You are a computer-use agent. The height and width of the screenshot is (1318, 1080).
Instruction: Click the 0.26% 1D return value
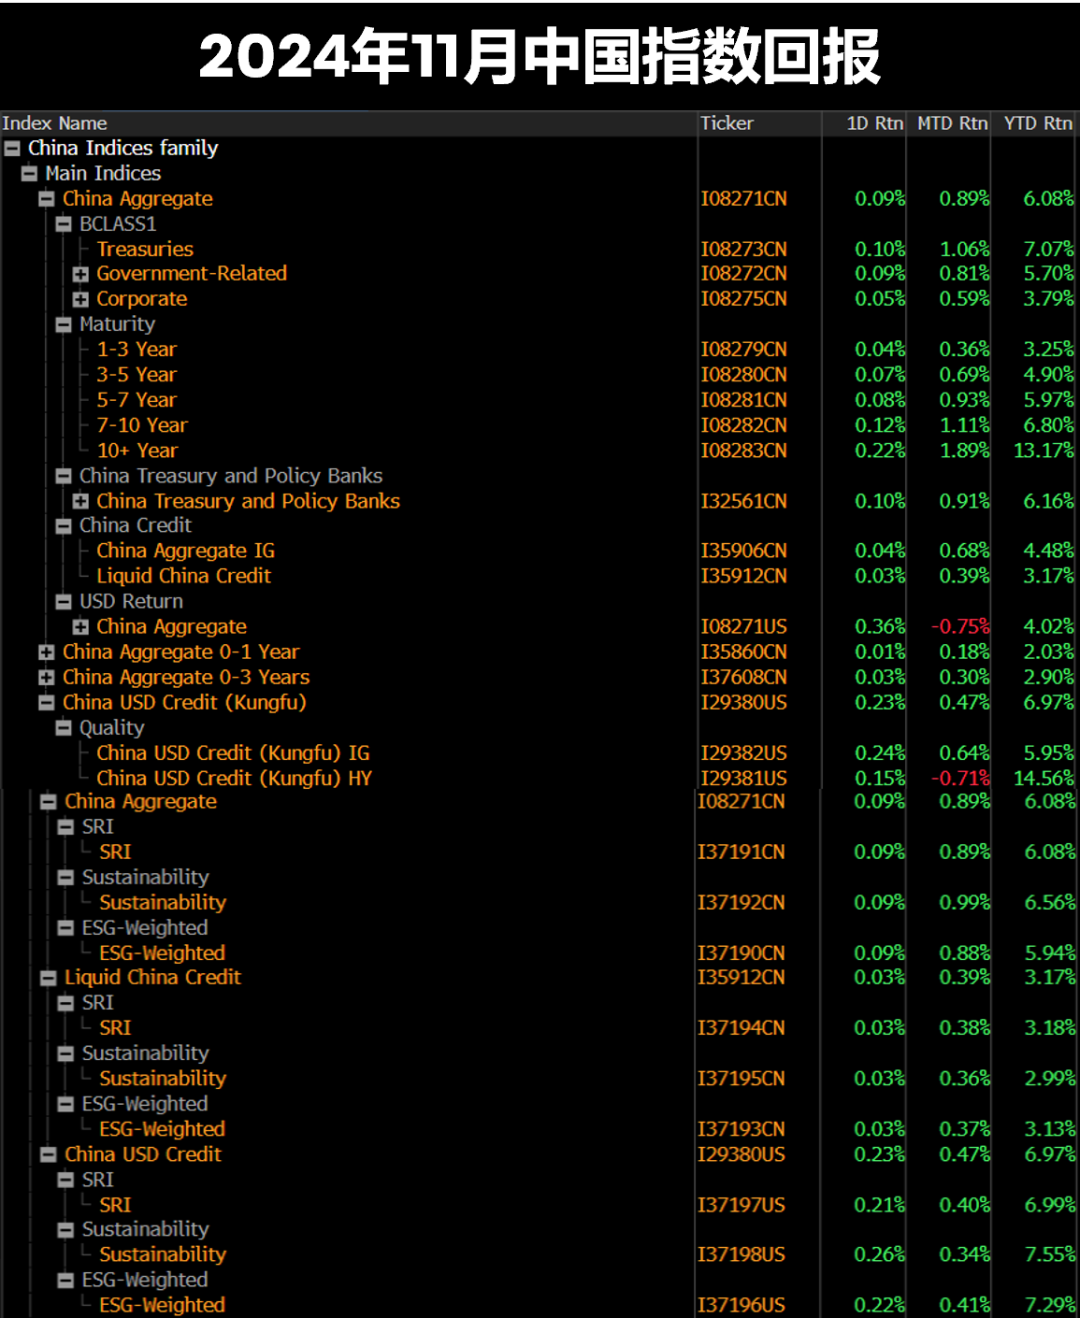tap(880, 1254)
